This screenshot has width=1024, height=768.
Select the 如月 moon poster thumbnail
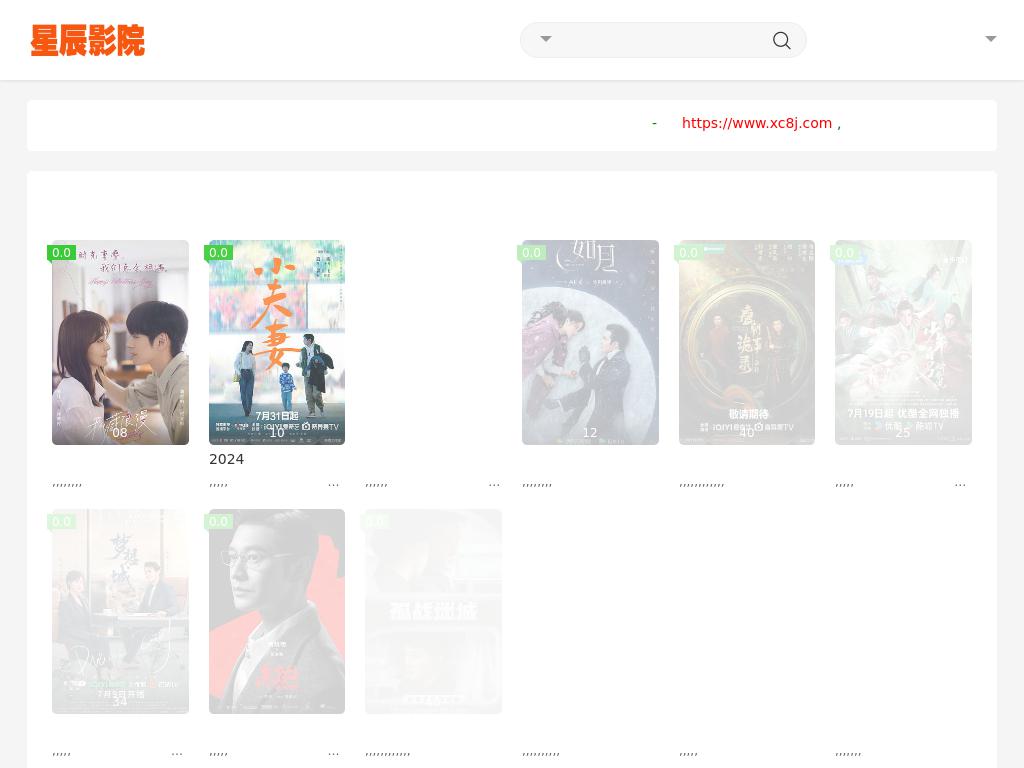590,342
